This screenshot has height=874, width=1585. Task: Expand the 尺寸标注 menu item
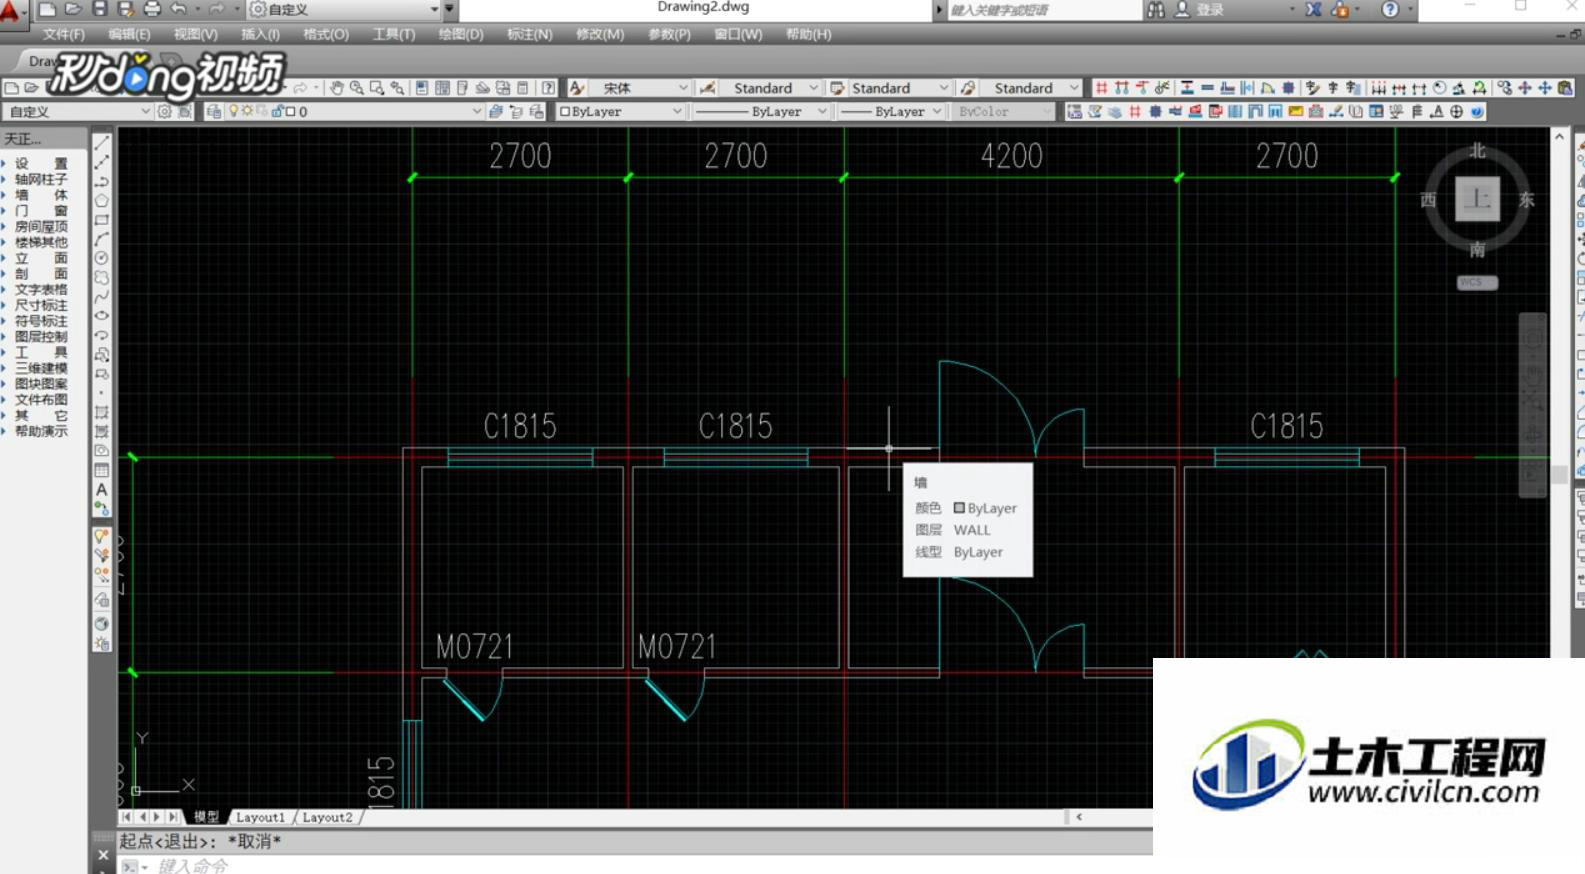pyautogui.click(x=41, y=305)
